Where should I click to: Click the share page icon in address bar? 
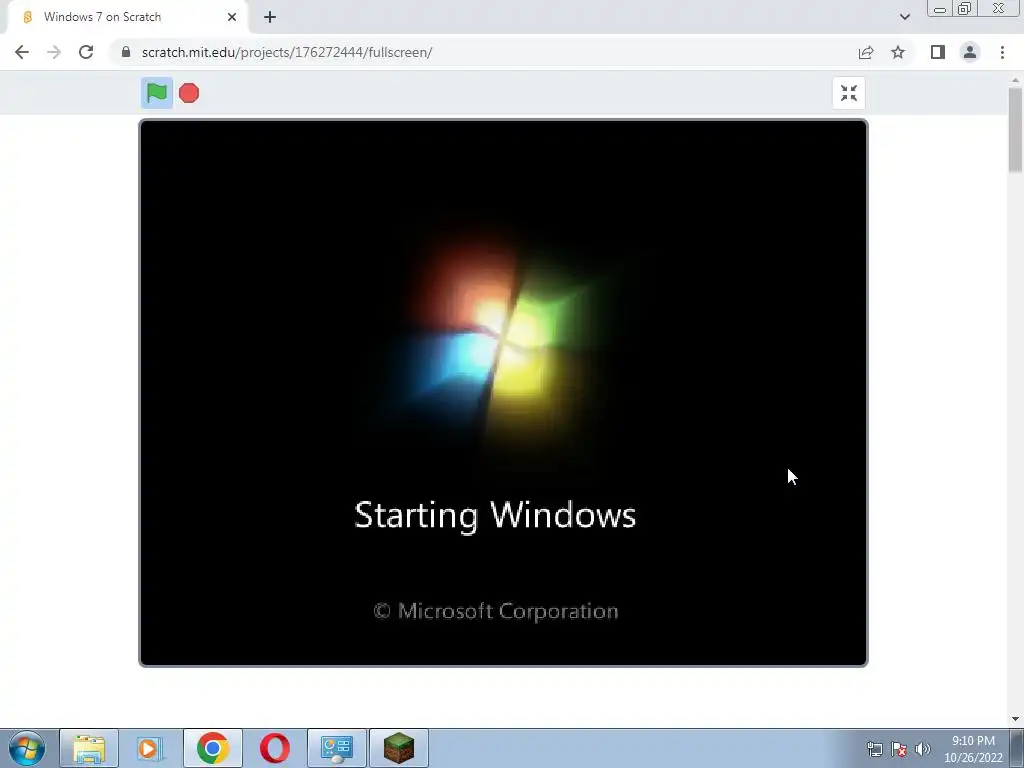[866, 52]
